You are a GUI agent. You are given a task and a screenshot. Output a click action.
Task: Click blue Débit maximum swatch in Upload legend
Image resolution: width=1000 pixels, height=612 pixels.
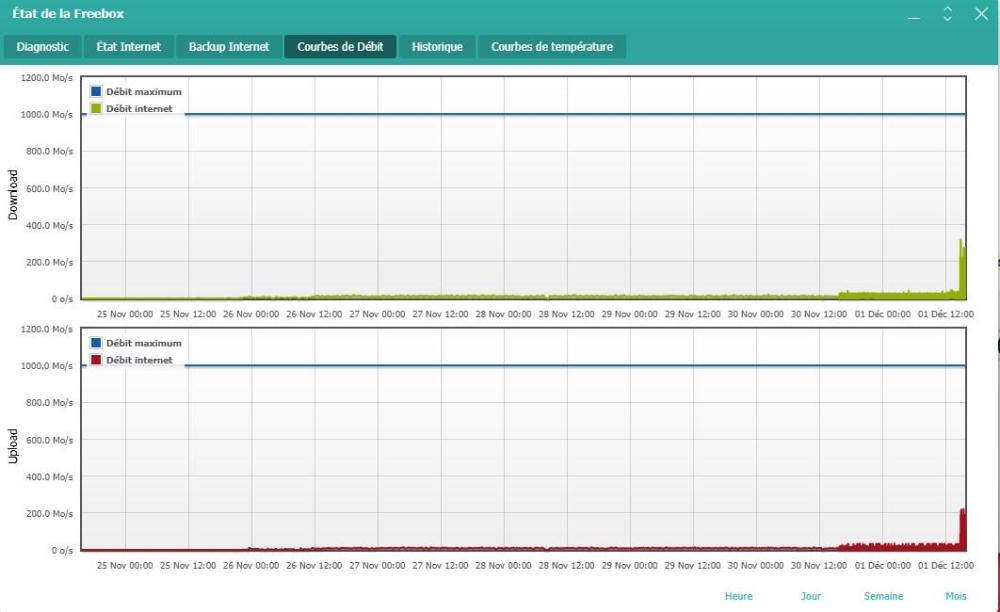coord(96,344)
